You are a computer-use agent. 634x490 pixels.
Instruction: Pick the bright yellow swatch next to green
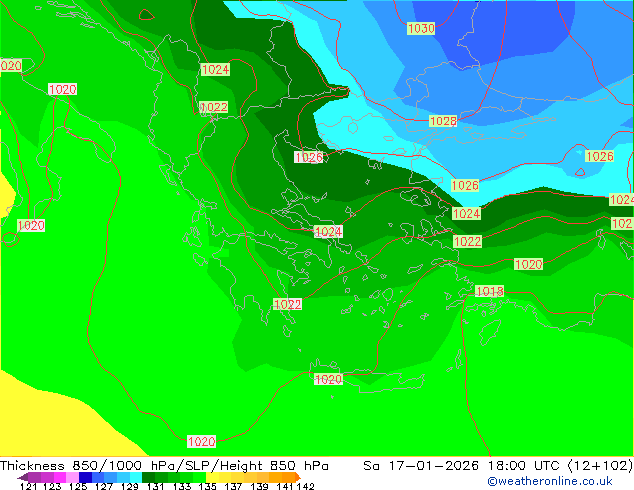tap(212, 477)
